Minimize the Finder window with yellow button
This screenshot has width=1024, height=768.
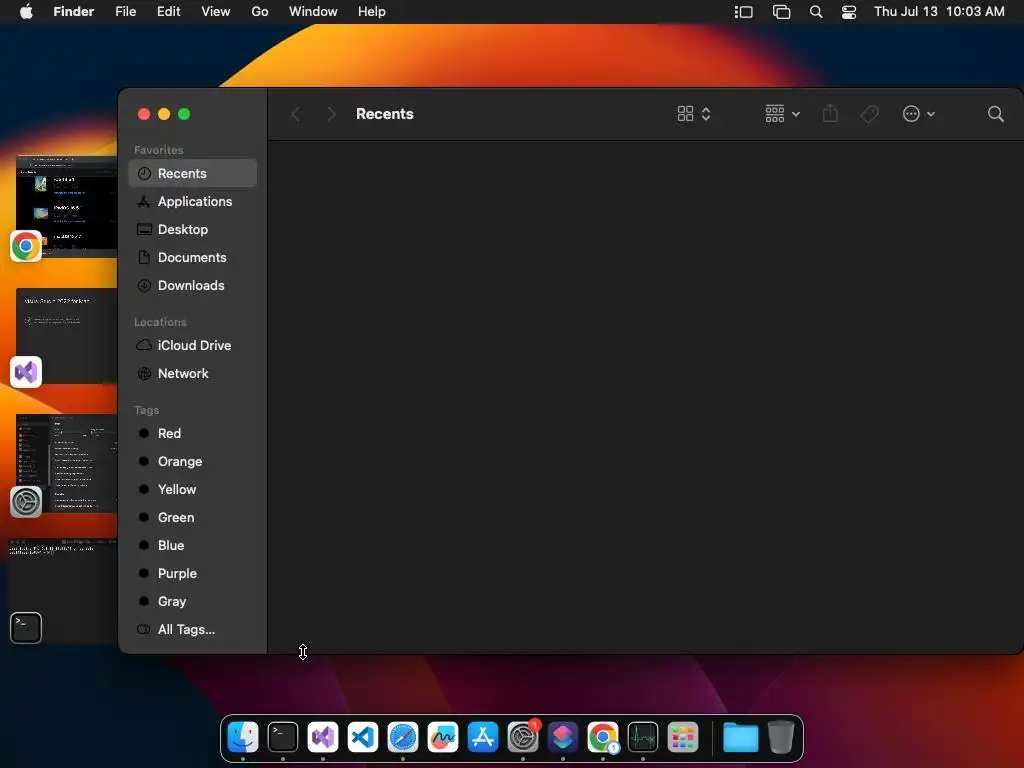[165, 114]
